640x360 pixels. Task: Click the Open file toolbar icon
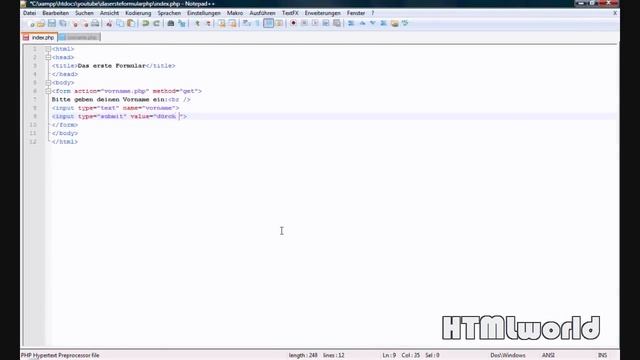coord(41,24)
